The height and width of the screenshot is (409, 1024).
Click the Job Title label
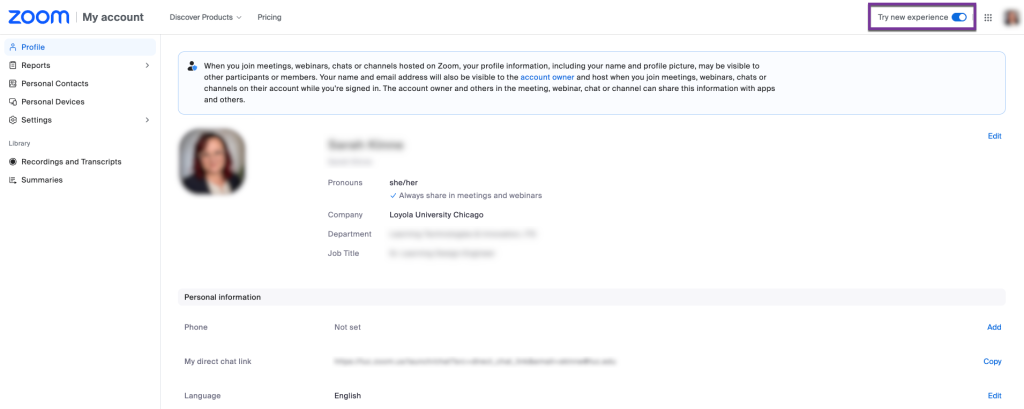click(344, 254)
